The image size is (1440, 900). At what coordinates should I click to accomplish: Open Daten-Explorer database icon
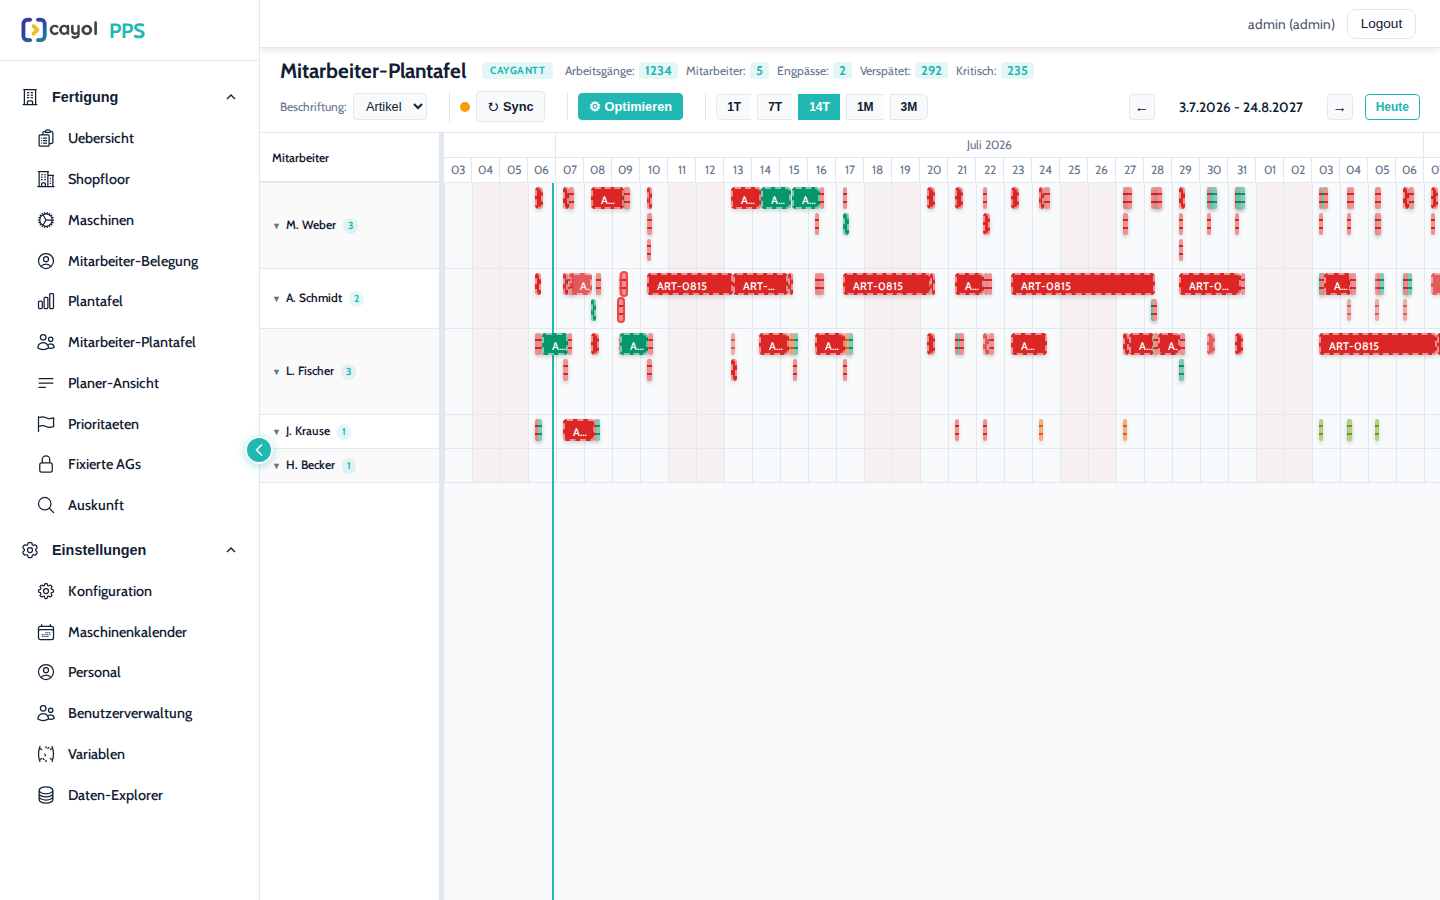tap(46, 795)
